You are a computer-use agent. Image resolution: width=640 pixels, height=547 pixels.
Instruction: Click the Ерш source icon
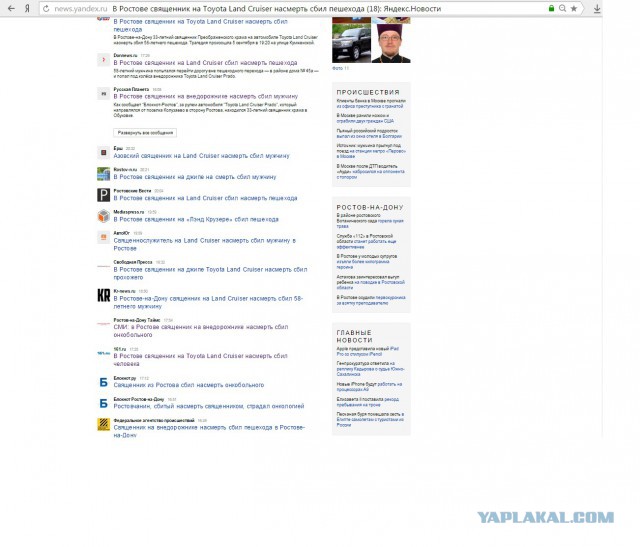click(x=103, y=152)
